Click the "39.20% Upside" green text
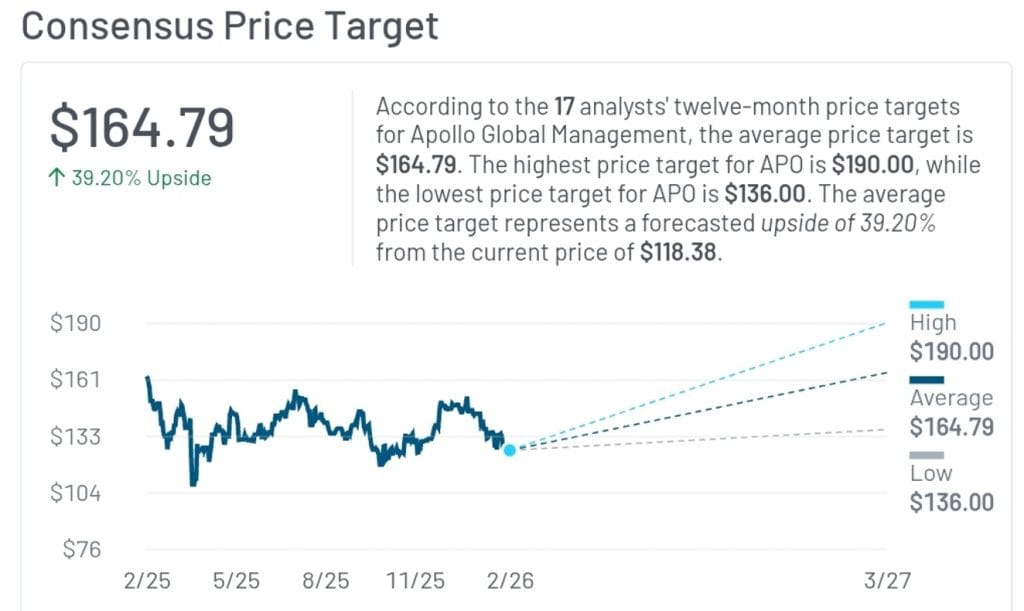This screenshot has height=611, width=1024. [x=141, y=179]
